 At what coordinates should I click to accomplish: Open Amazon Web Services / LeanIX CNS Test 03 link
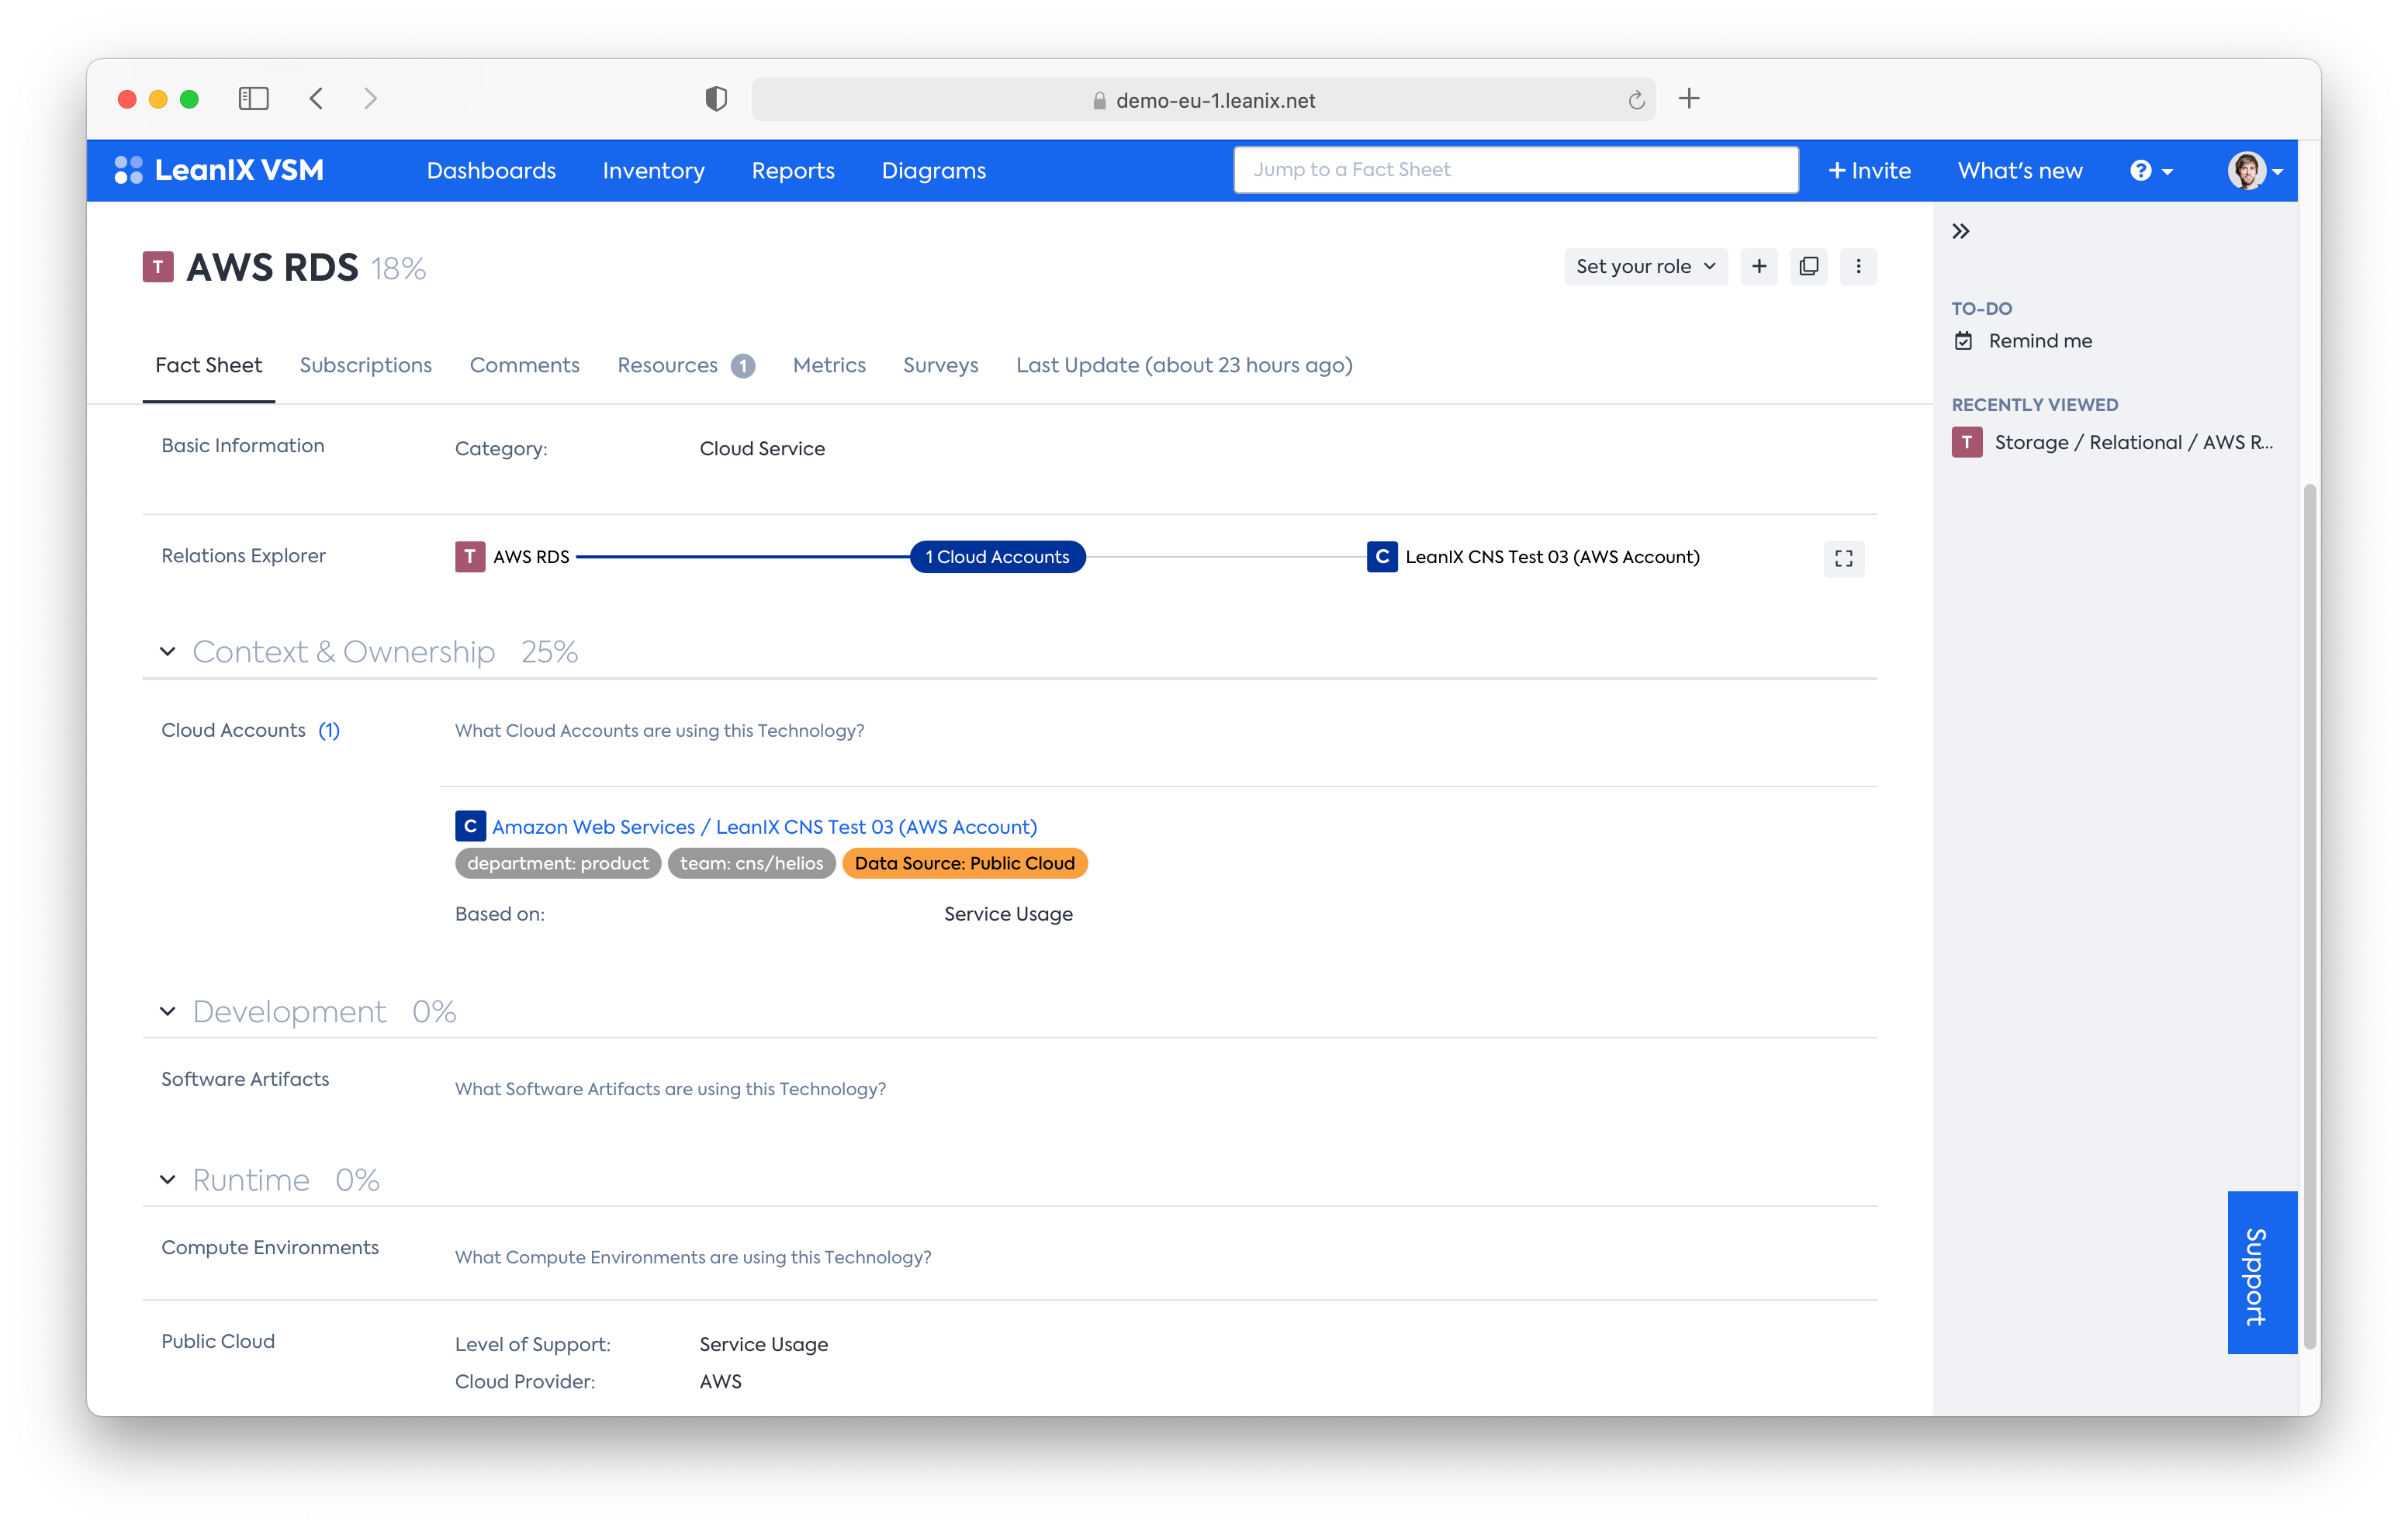(x=764, y=827)
